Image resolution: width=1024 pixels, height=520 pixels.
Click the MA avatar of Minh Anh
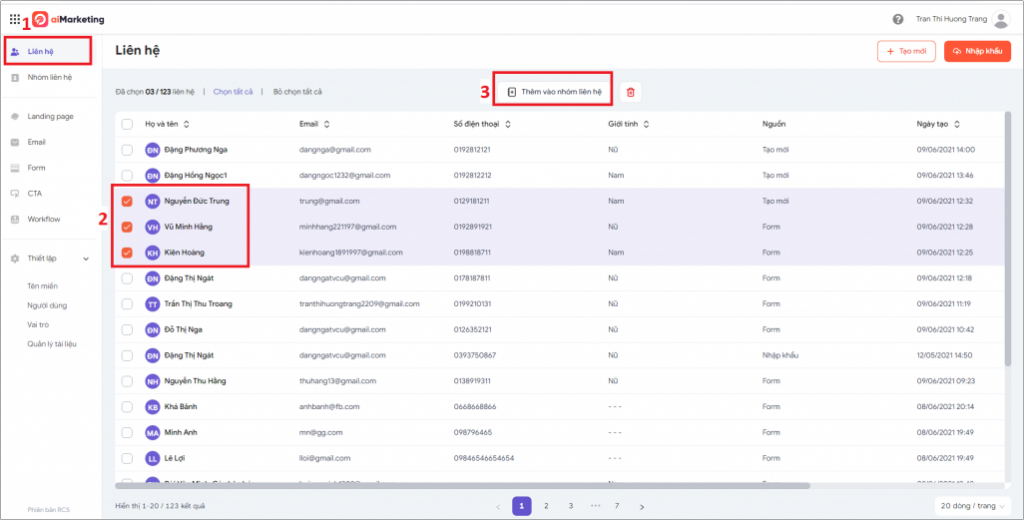(152, 432)
